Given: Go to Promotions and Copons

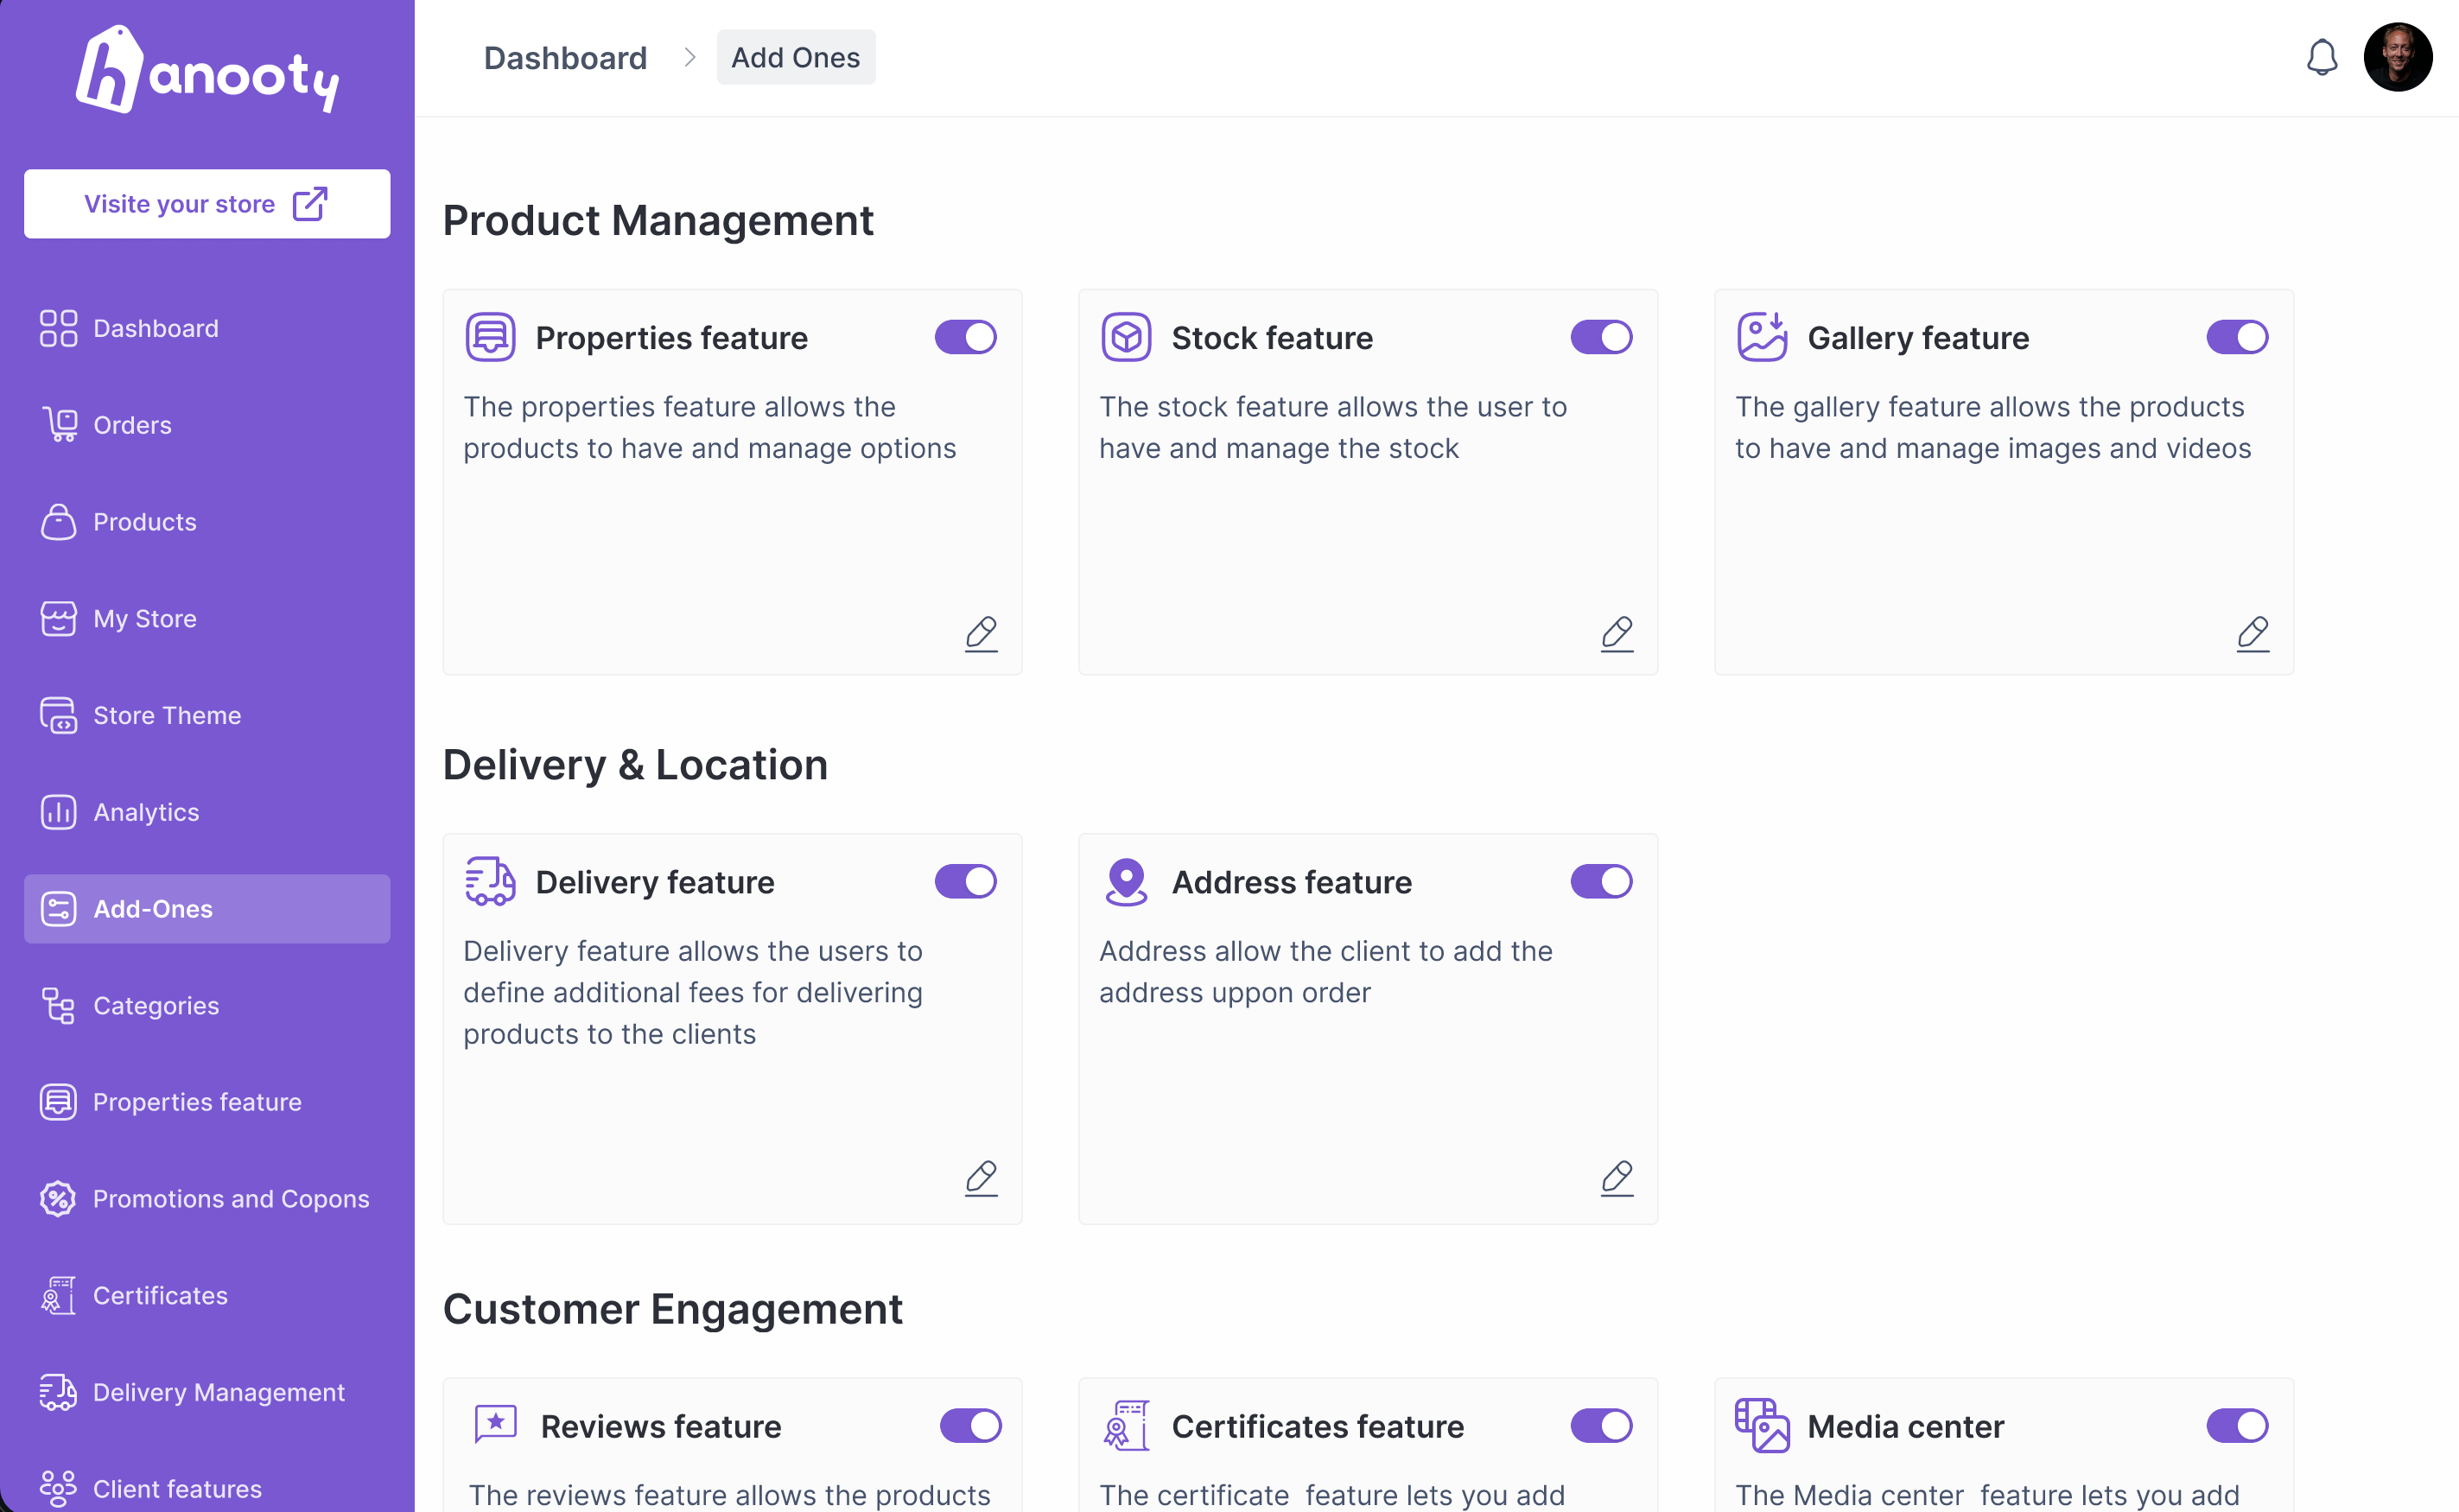Looking at the screenshot, I should [x=207, y=1199].
